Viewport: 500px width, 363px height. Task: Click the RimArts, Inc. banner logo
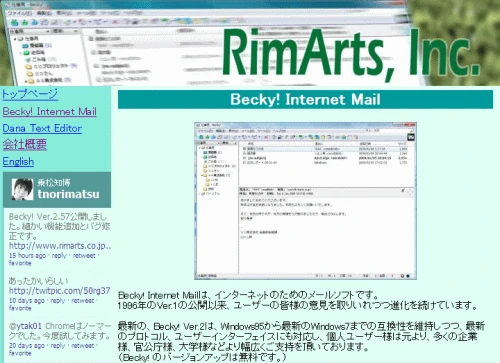pyautogui.click(x=351, y=53)
